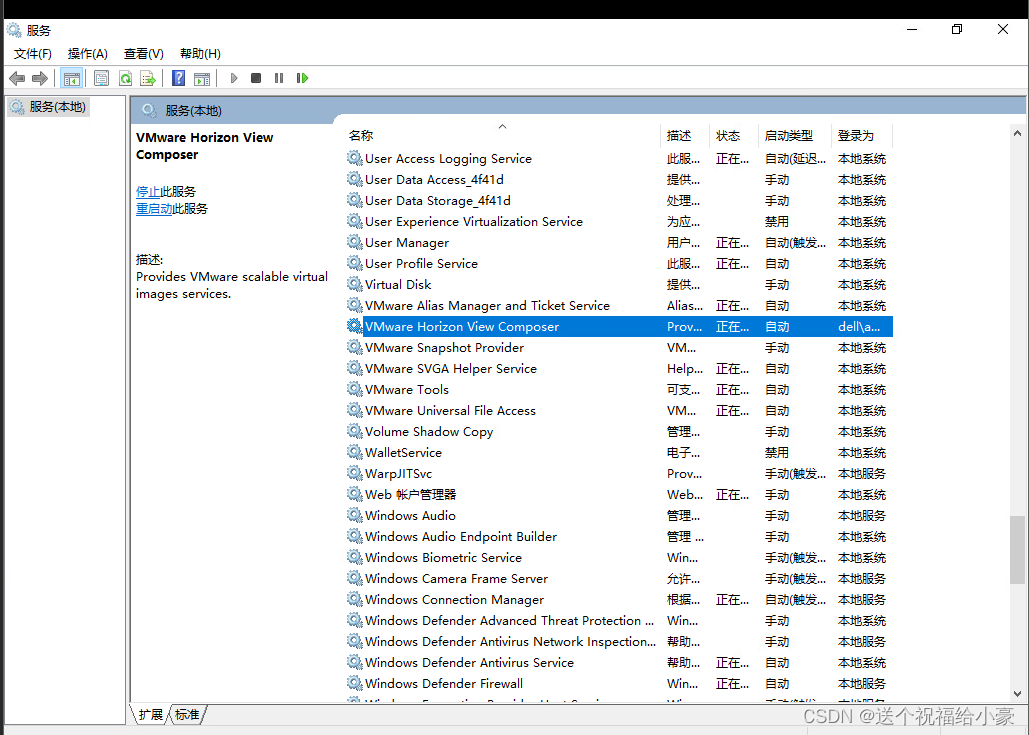1029x735 pixels.
Task: Select VMware Snapshot Provider row
Action: [x=620, y=347]
